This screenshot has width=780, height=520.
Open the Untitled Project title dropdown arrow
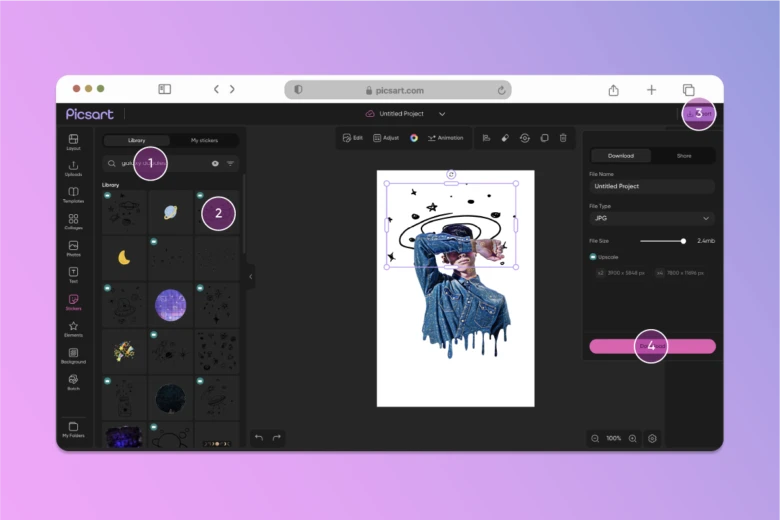pyautogui.click(x=442, y=114)
